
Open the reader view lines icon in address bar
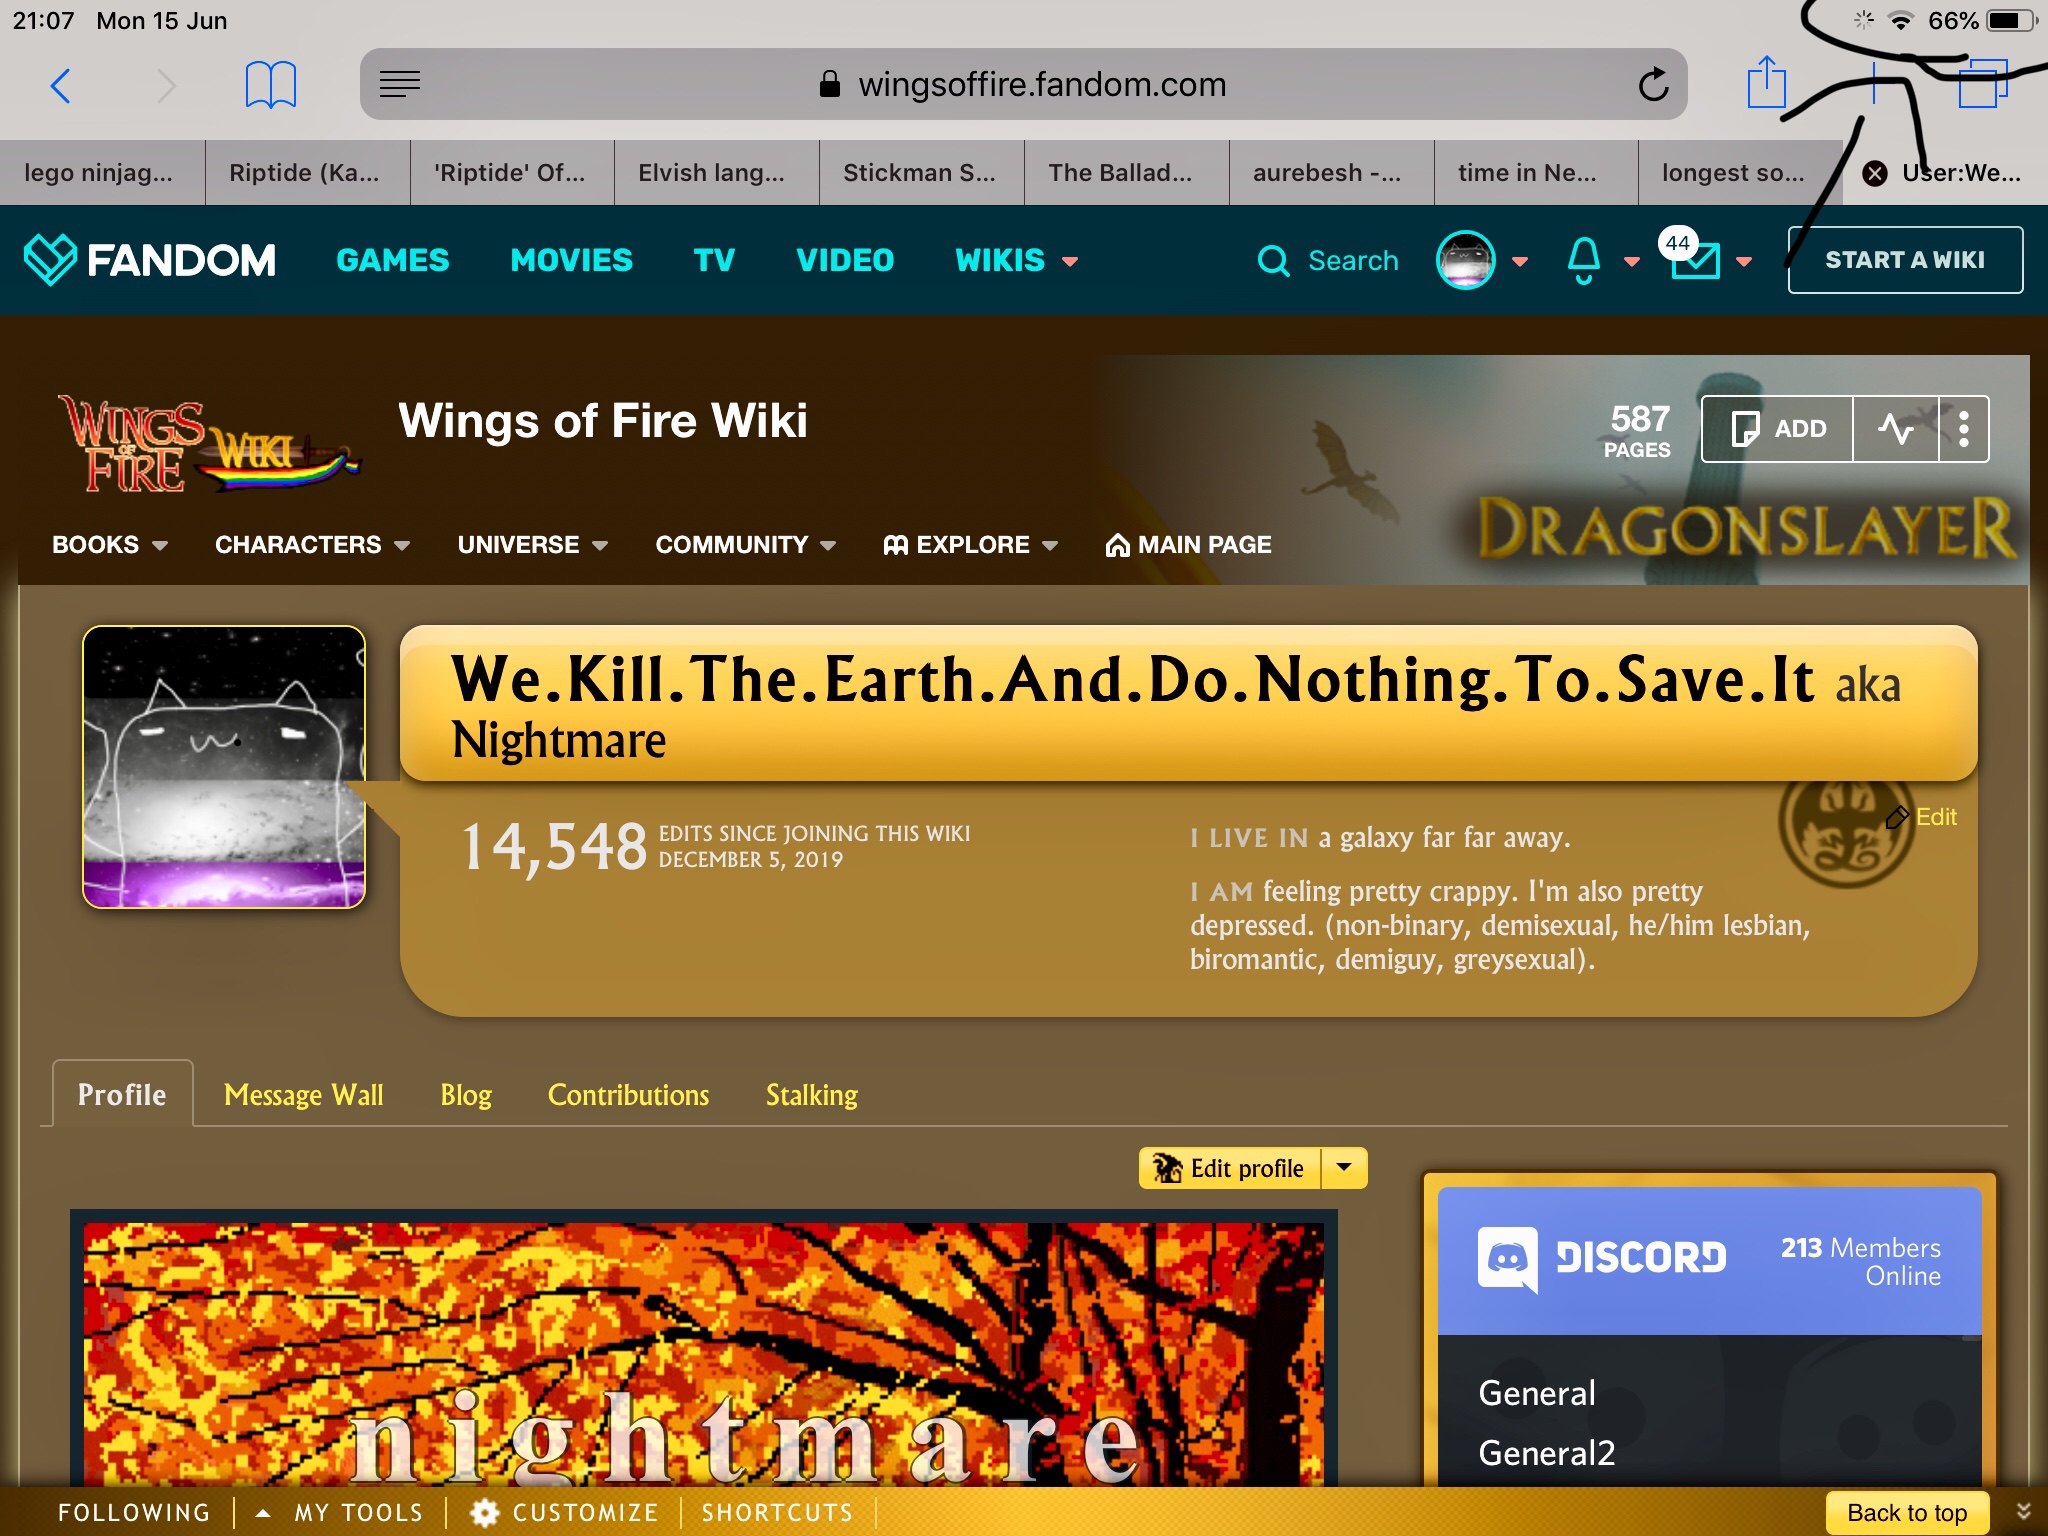[x=400, y=85]
